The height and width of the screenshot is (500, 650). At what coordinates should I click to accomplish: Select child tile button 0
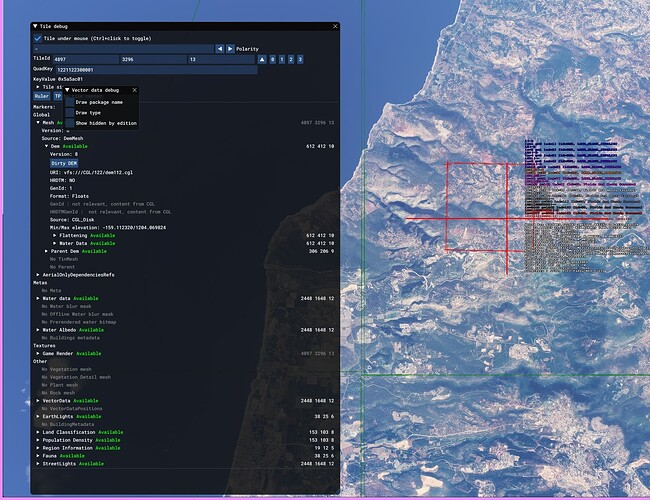click(272, 59)
